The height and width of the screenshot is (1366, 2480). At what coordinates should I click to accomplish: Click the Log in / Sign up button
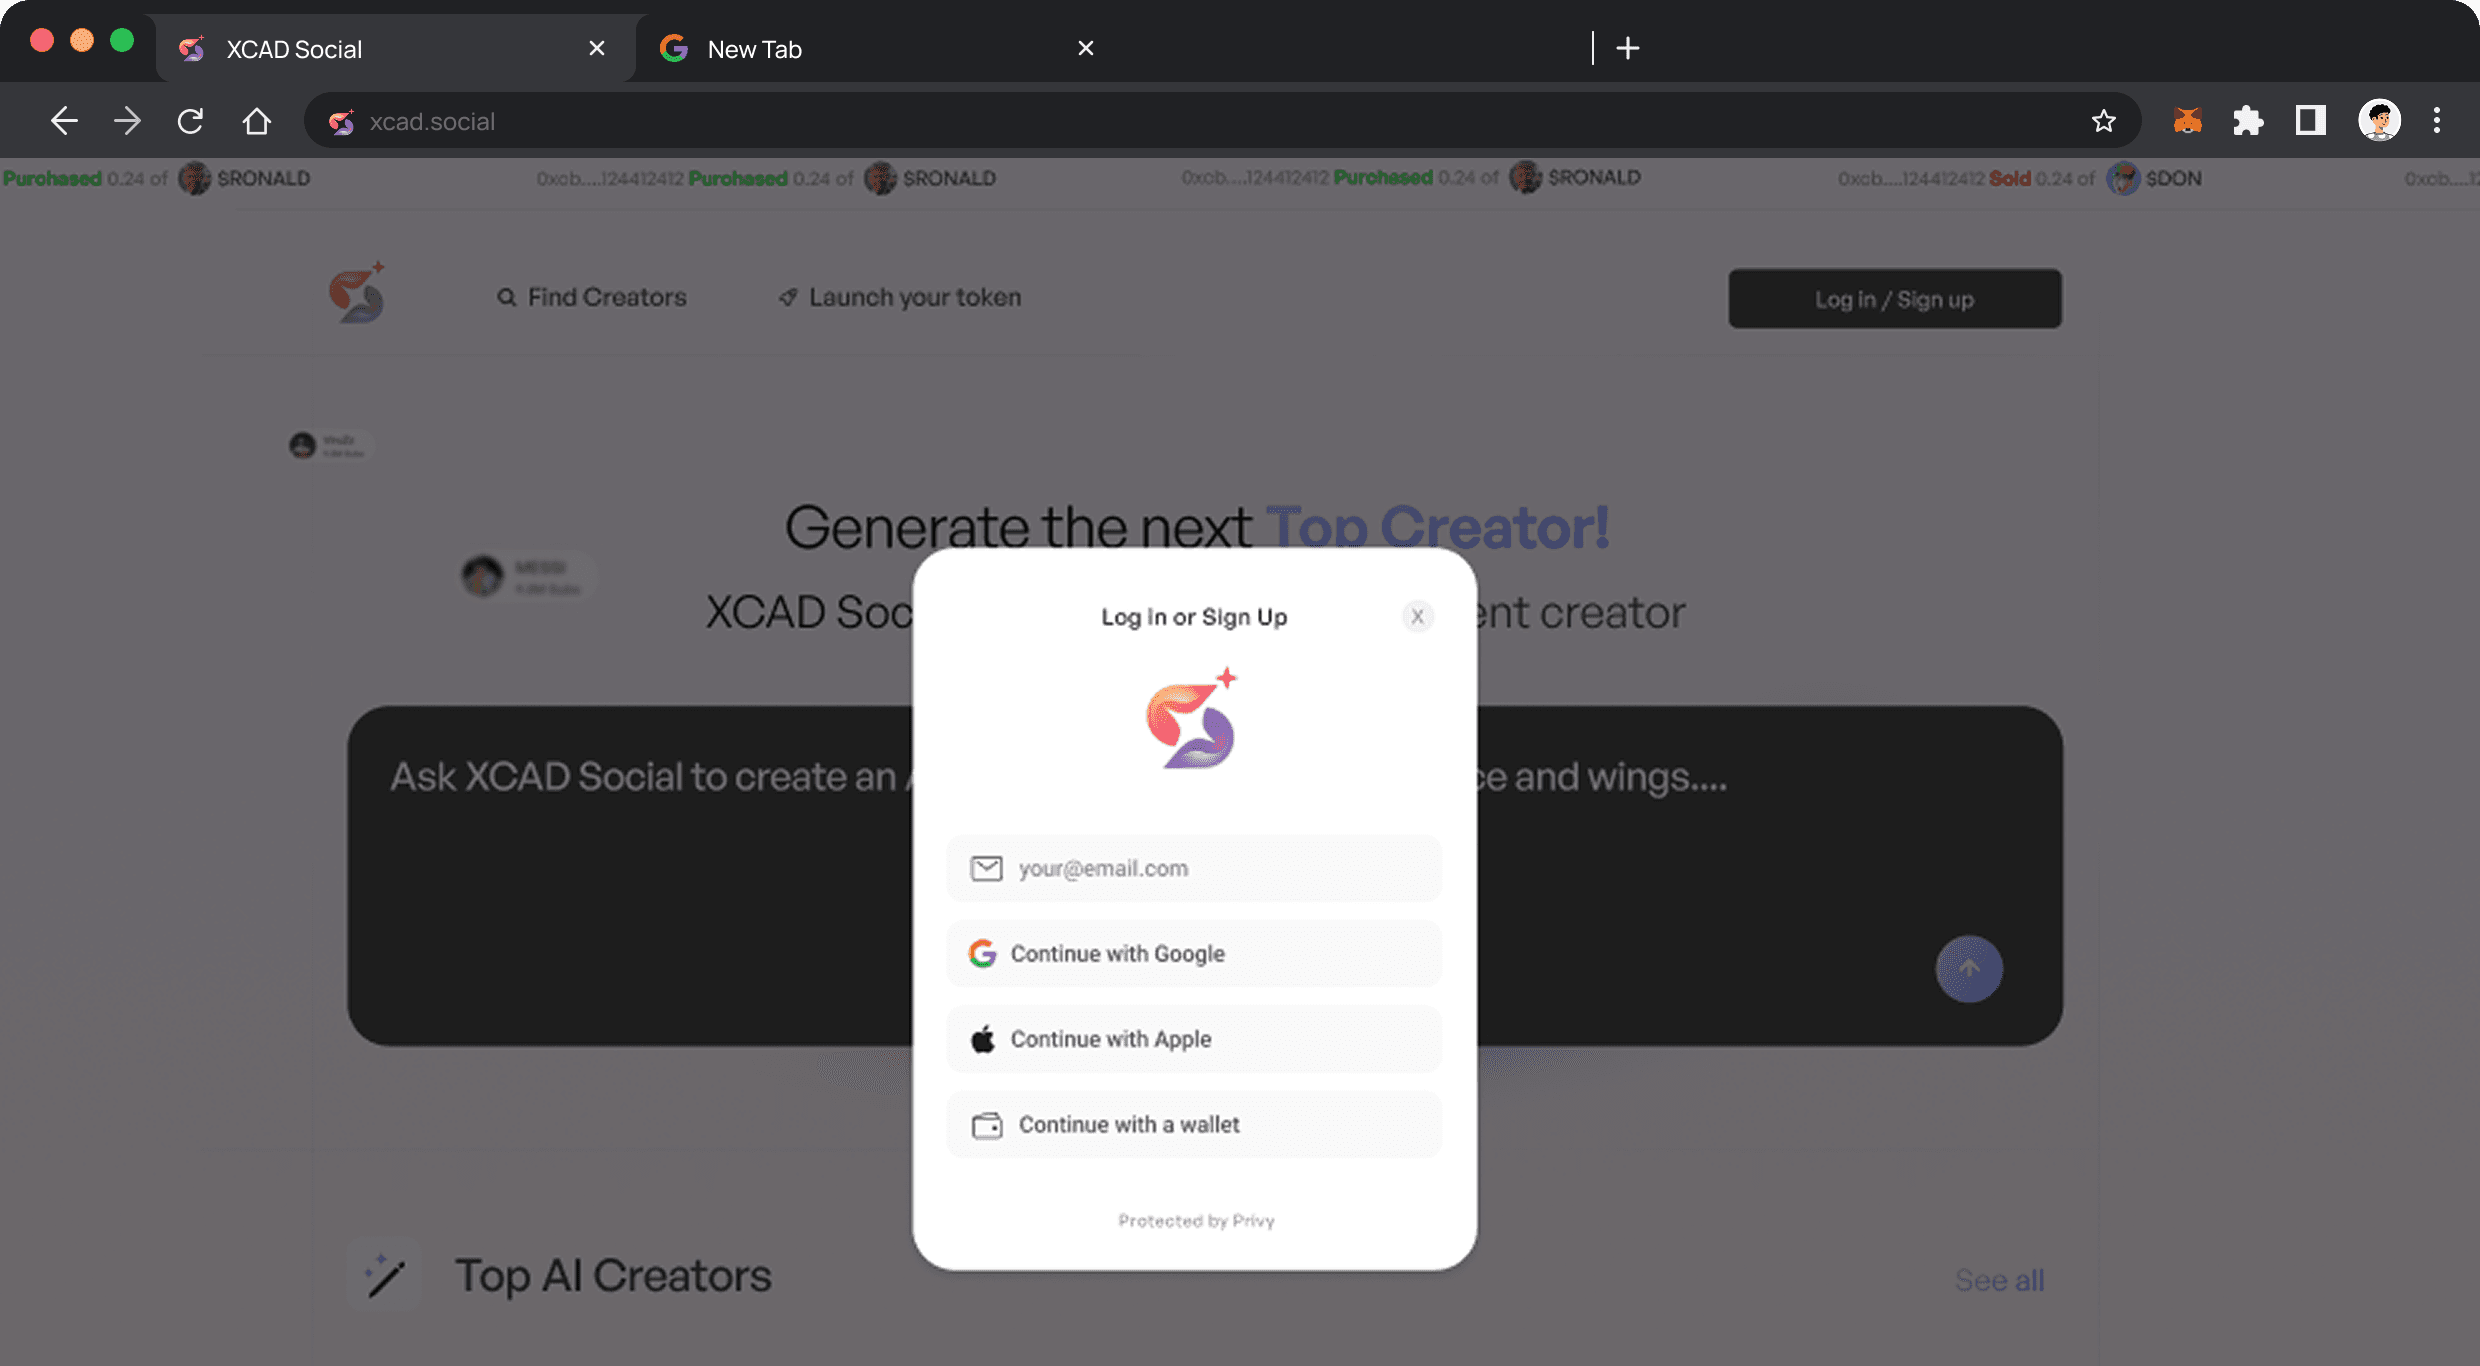point(1894,298)
